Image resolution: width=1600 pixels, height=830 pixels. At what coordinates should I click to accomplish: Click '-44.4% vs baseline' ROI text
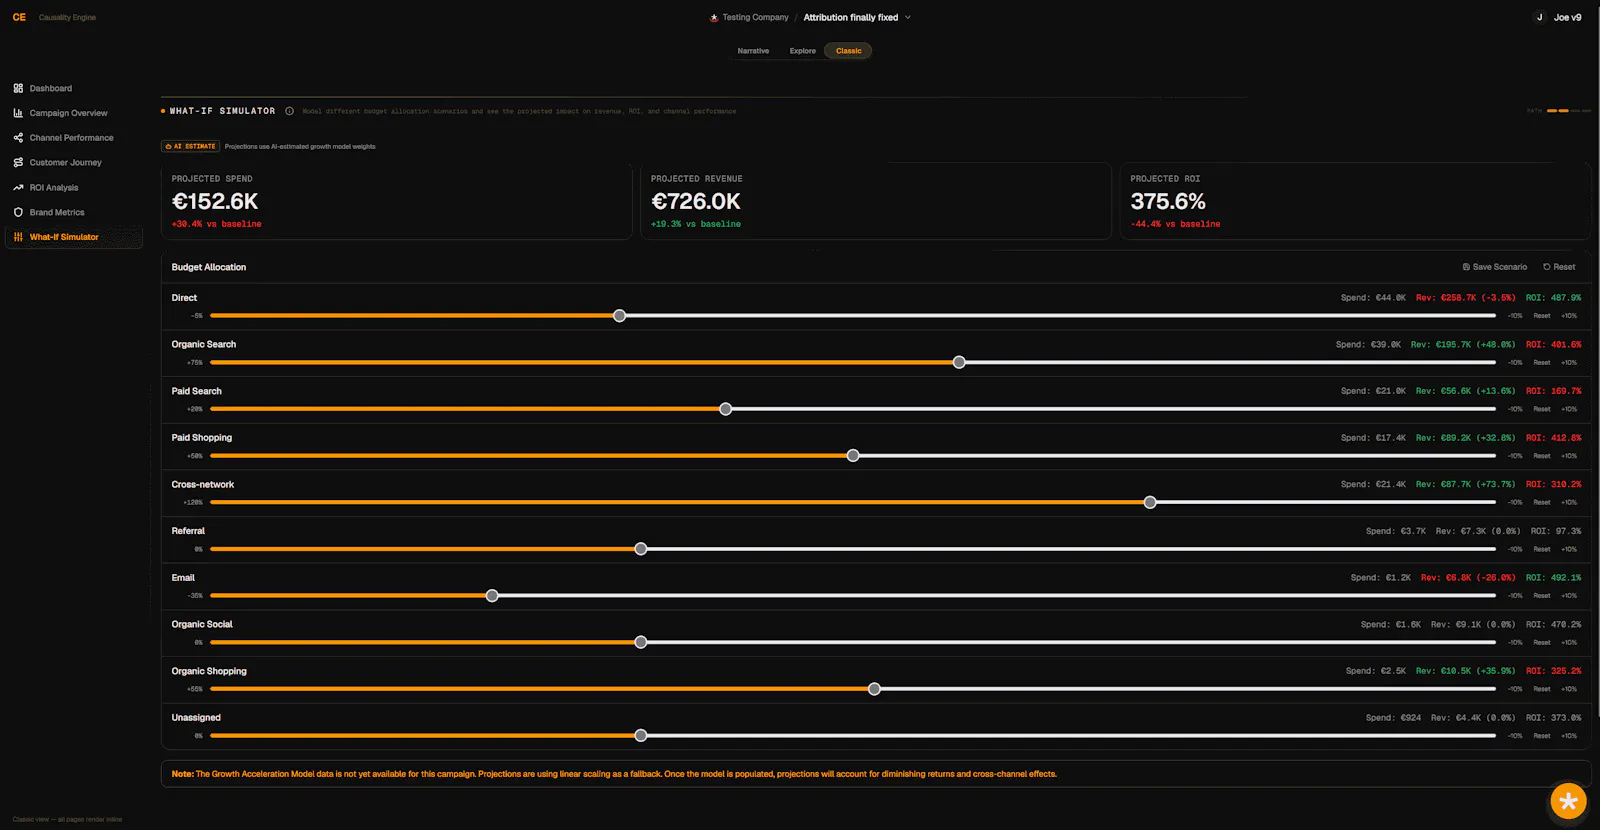[1175, 224]
